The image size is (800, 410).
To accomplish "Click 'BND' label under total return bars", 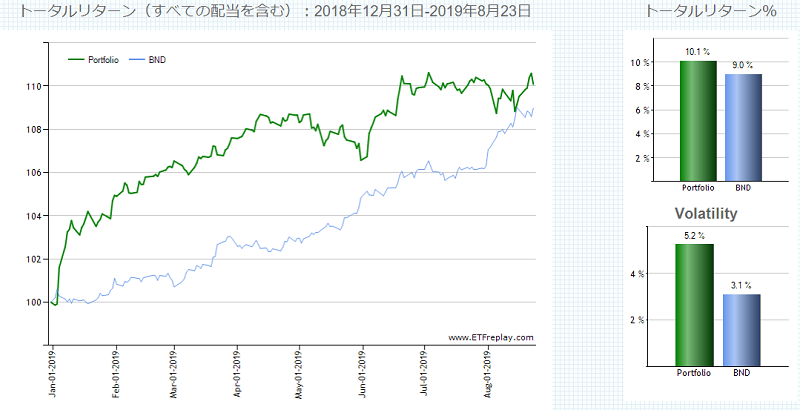I will (743, 188).
